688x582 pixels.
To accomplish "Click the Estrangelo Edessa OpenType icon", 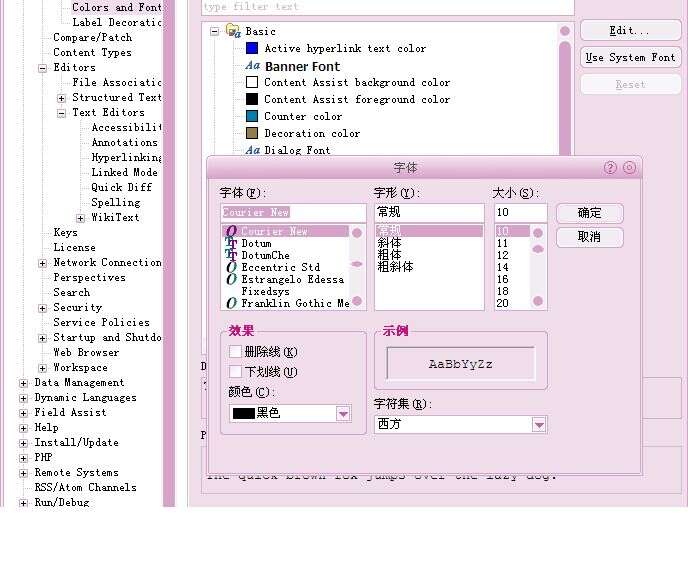I will [232, 279].
